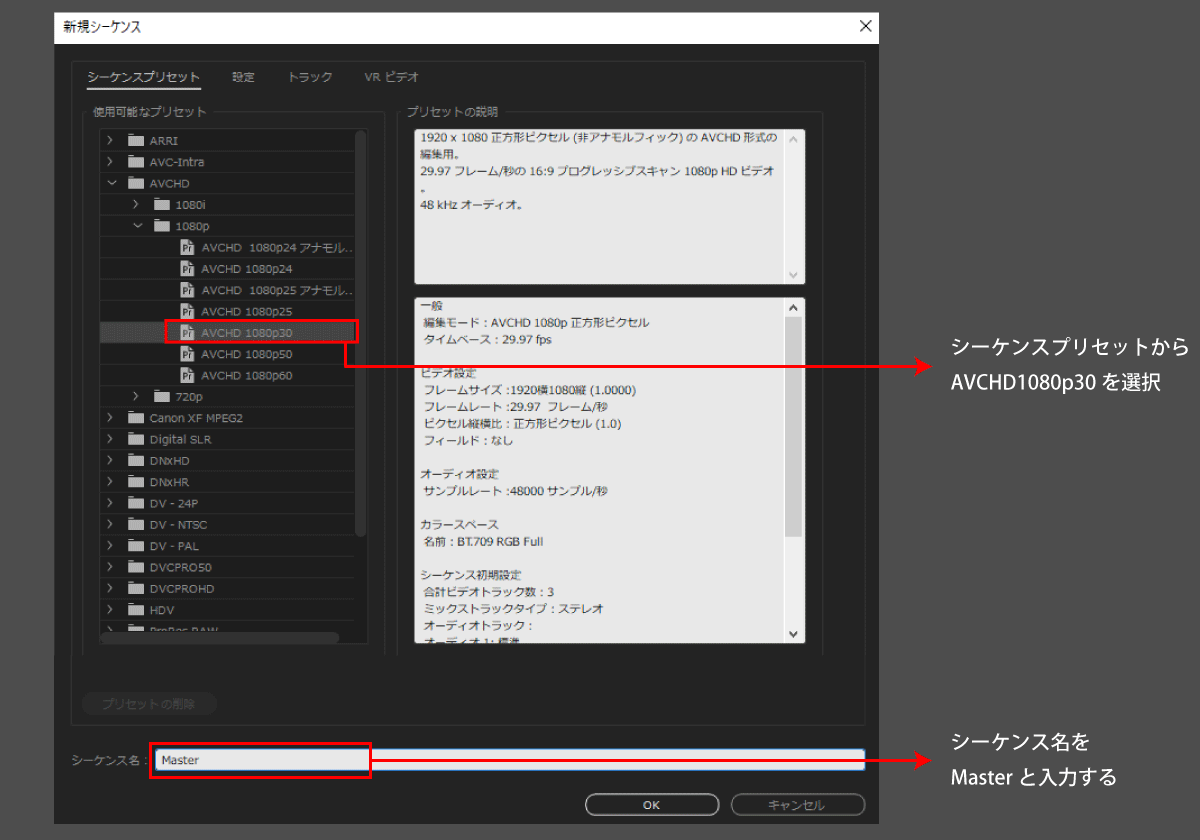Click the シーケンス名 input field
The width and height of the screenshot is (1200, 840).
point(508,760)
